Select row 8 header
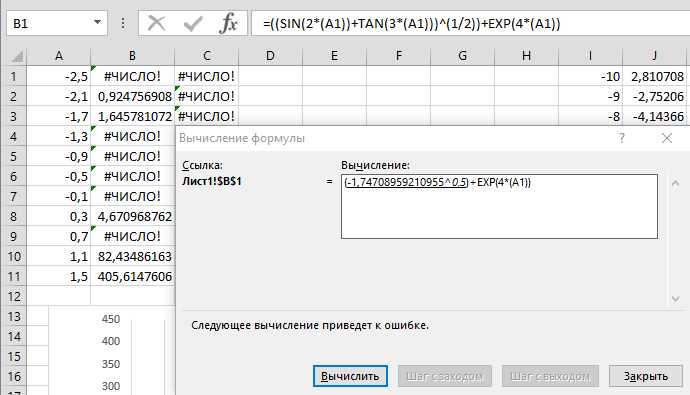Screen dimensions: 690x395 [13, 216]
